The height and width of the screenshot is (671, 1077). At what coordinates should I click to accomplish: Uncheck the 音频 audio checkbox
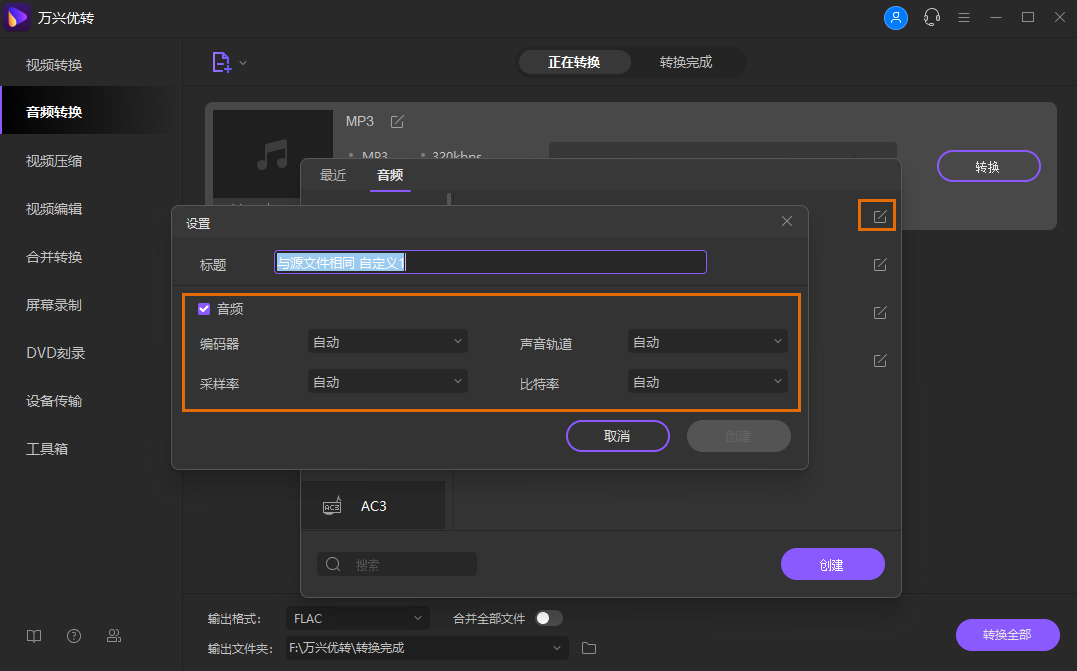(x=204, y=309)
